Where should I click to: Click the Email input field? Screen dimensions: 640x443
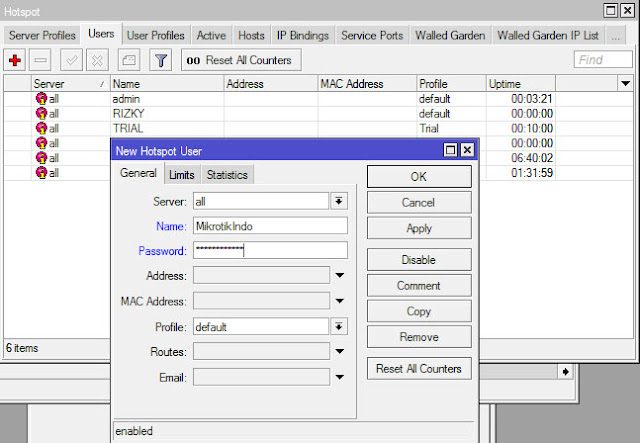[261, 377]
